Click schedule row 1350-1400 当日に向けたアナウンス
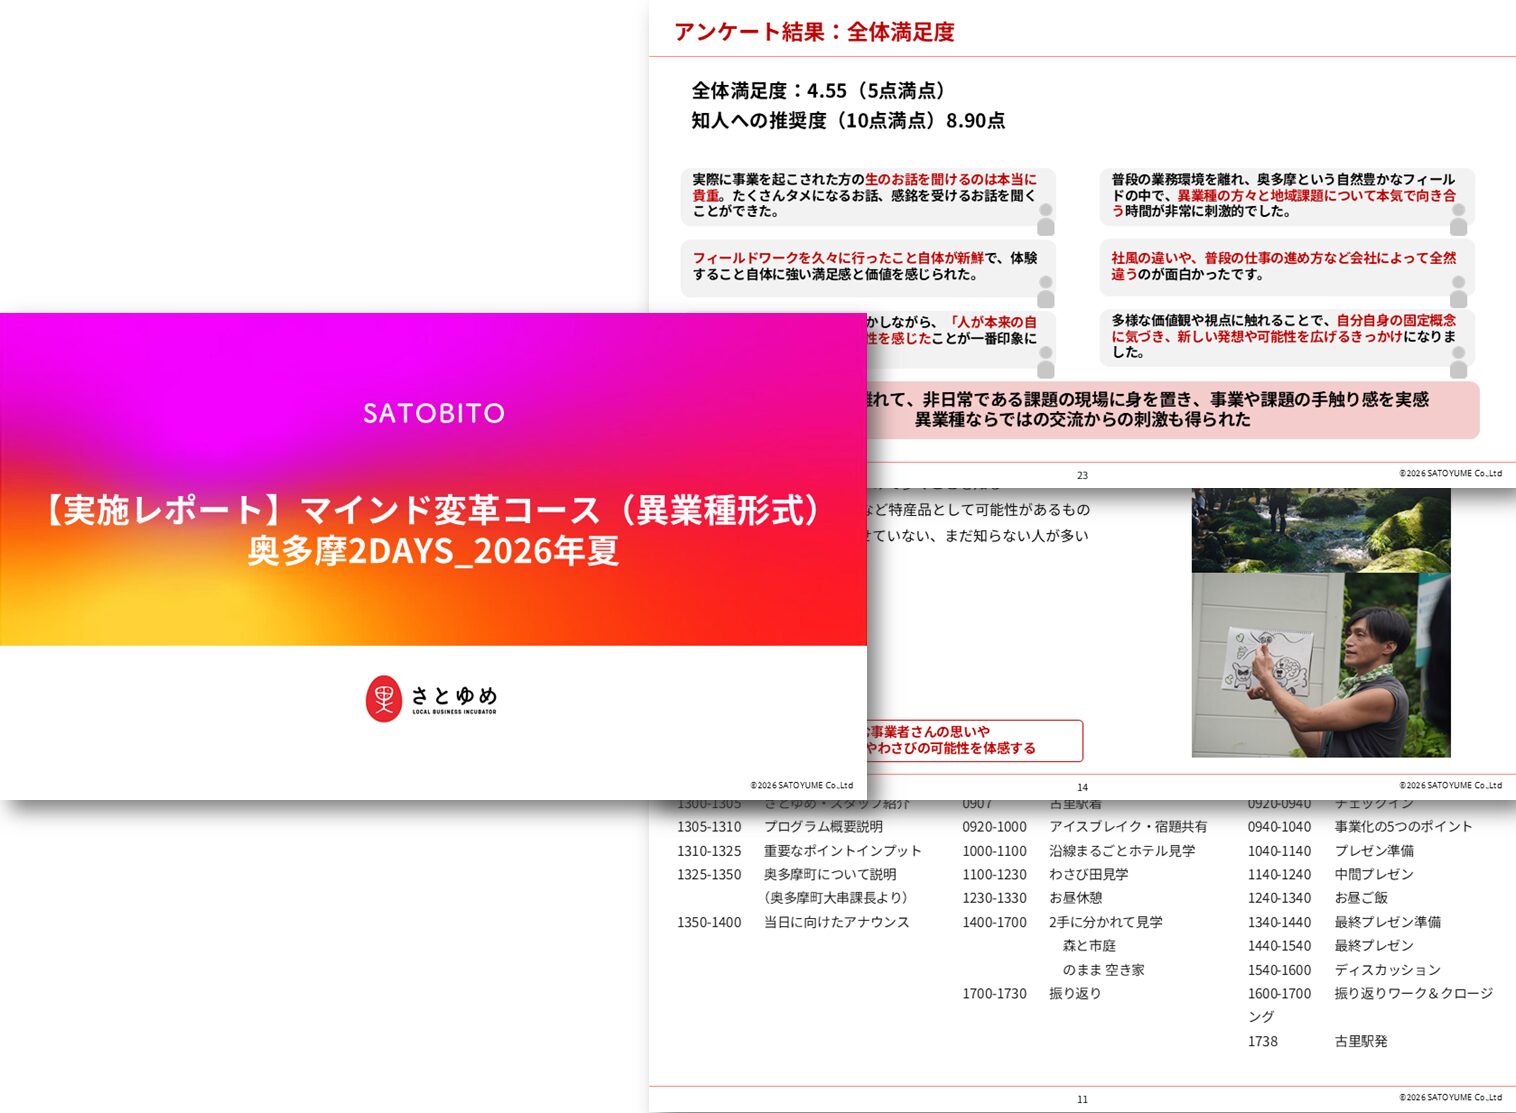Screen dimensions: 1516x1113 (793, 922)
